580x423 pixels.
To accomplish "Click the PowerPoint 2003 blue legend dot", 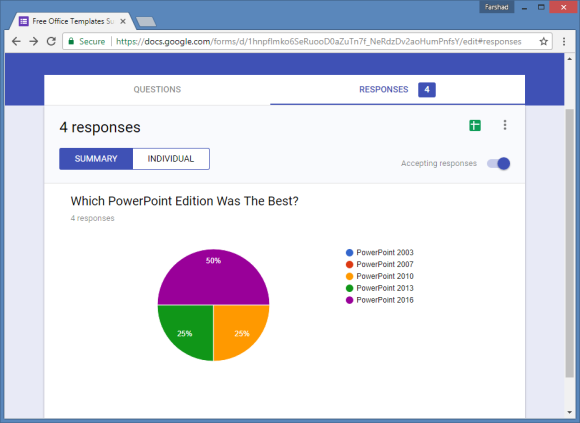I will click(x=350, y=253).
